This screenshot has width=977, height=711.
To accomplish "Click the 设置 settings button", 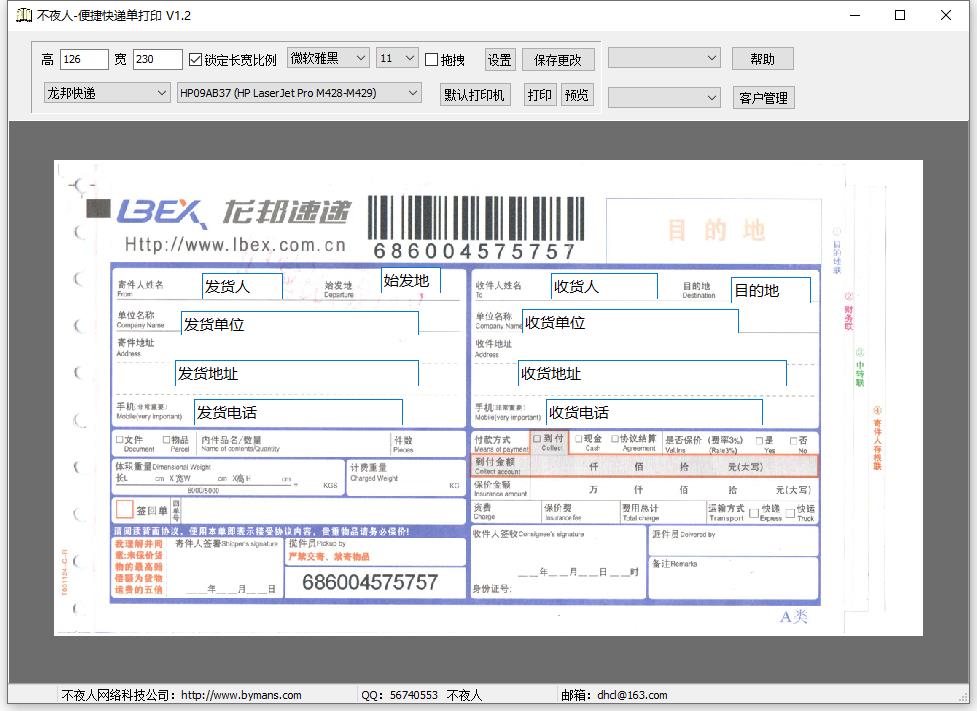I will point(500,60).
